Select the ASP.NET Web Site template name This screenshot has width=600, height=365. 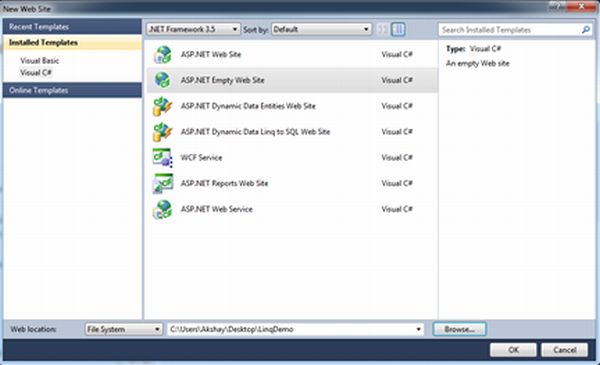click(x=211, y=54)
